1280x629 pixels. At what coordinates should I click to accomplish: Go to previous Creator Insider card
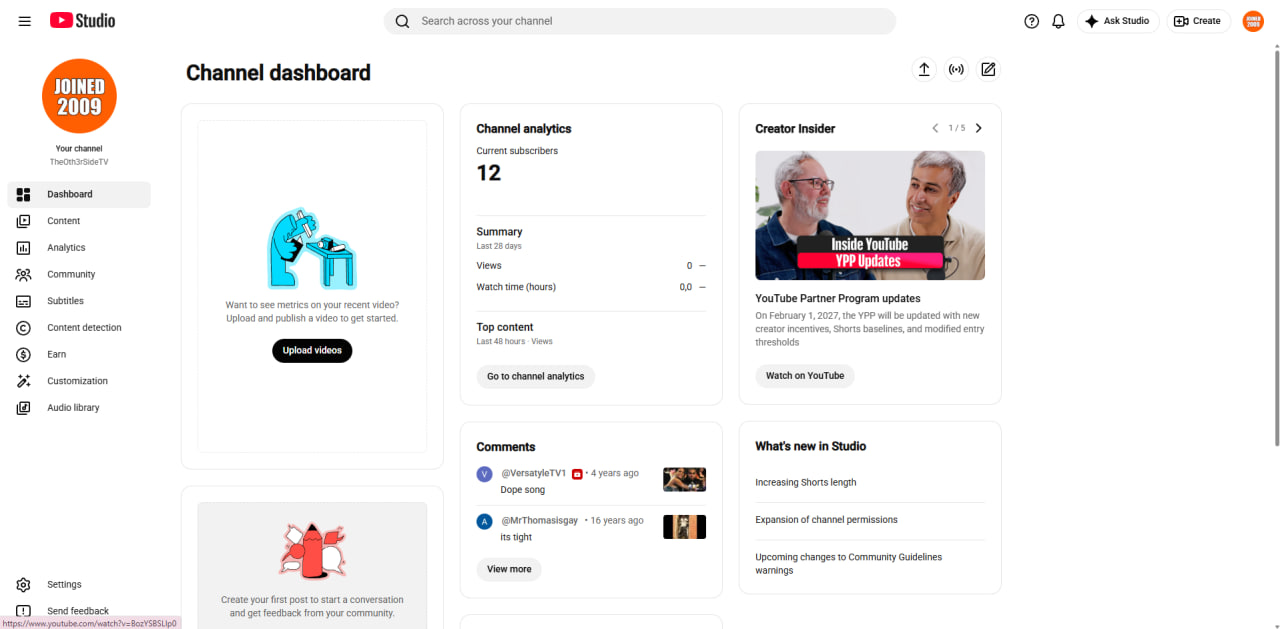click(x=935, y=128)
